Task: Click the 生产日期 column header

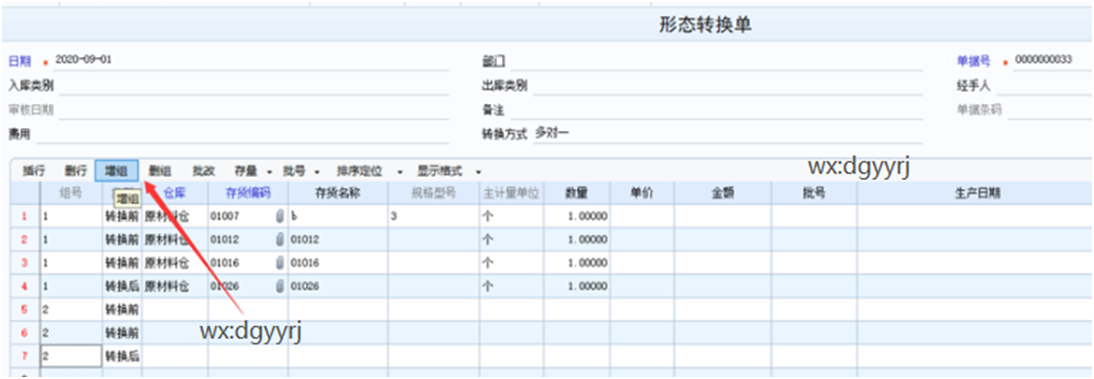Action: point(977,193)
